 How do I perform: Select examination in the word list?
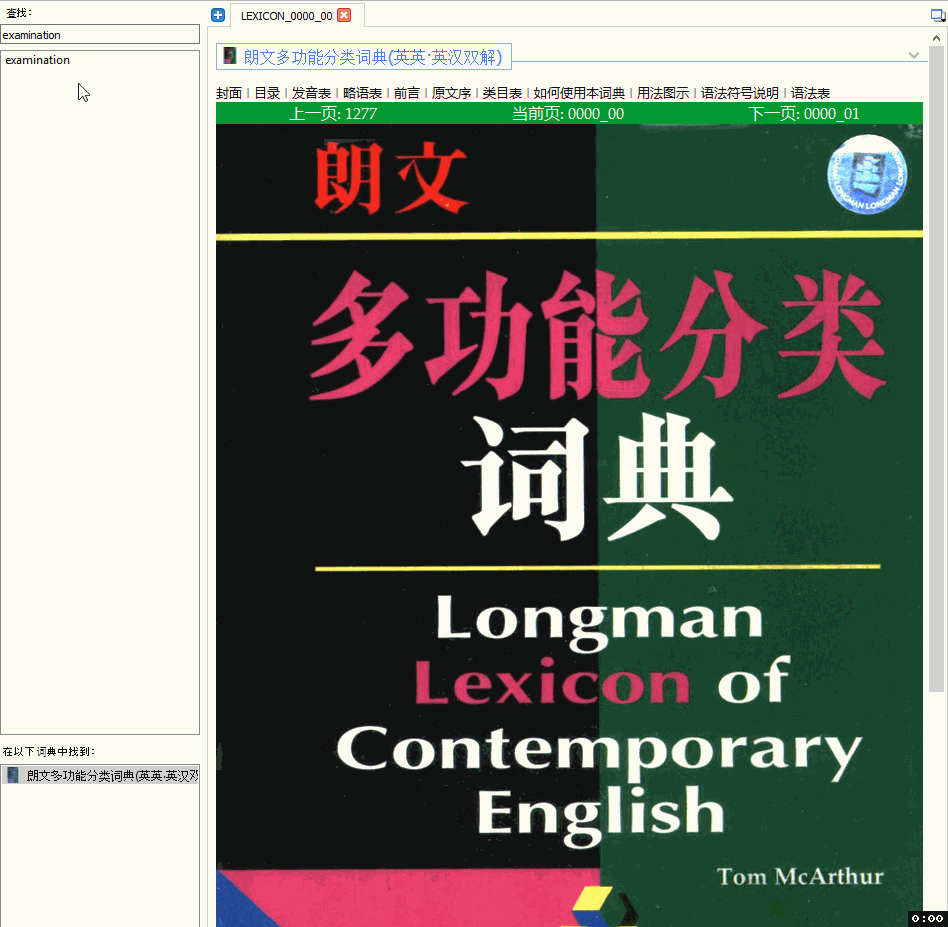pos(37,60)
